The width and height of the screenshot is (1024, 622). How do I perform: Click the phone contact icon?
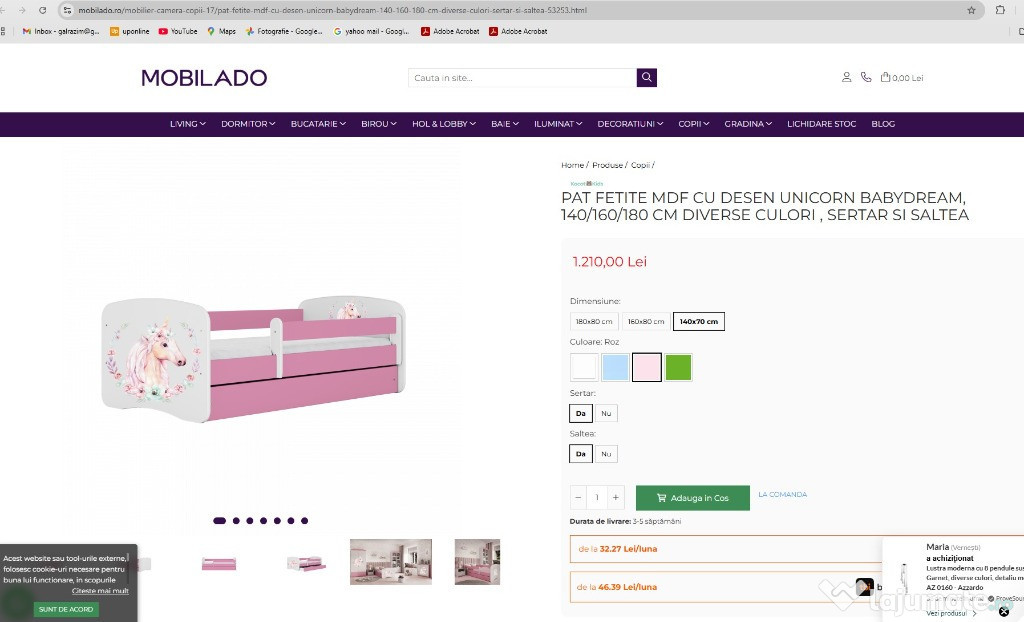click(x=865, y=77)
